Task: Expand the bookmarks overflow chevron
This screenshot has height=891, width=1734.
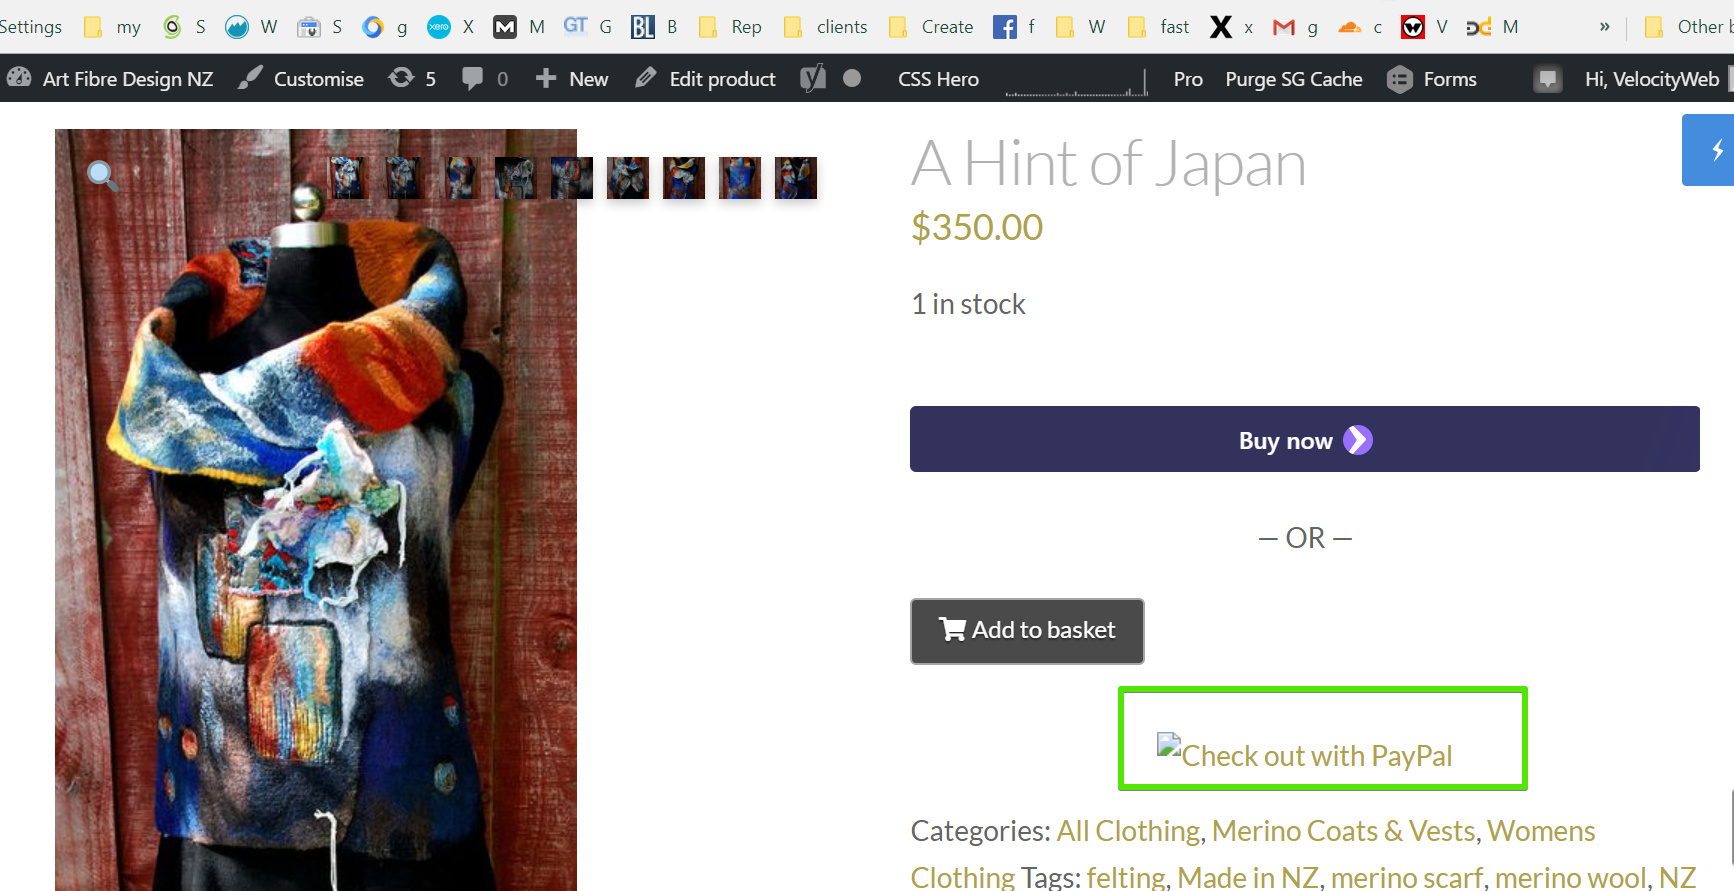Action: pyautogui.click(x=1604, y=27)
